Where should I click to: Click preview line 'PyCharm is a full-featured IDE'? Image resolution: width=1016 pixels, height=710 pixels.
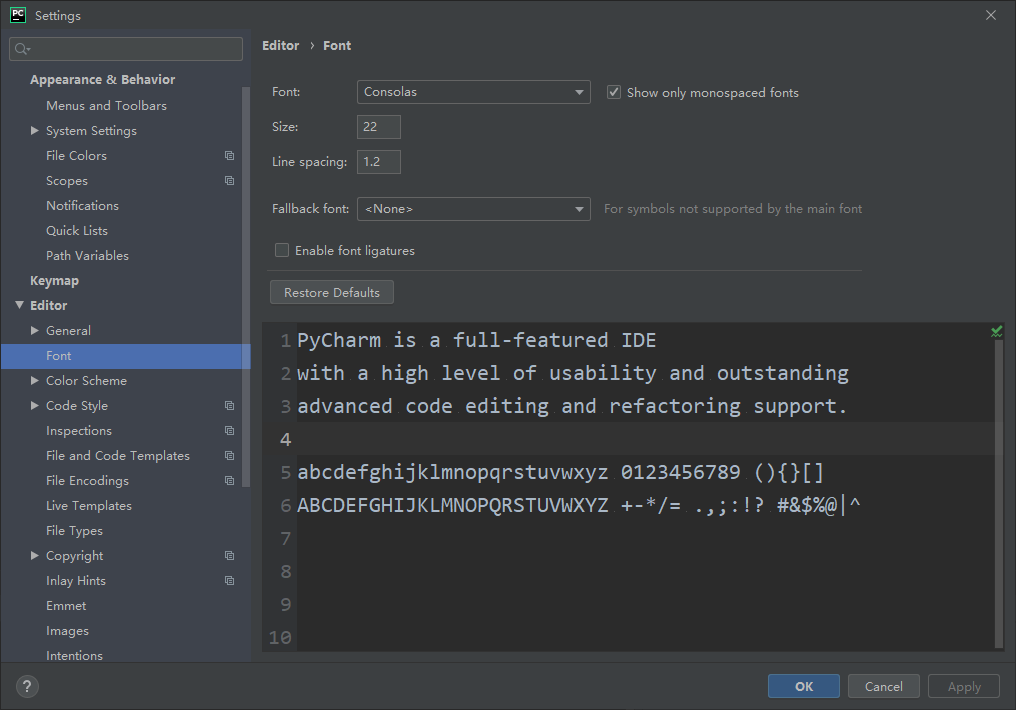coord(476,340)
